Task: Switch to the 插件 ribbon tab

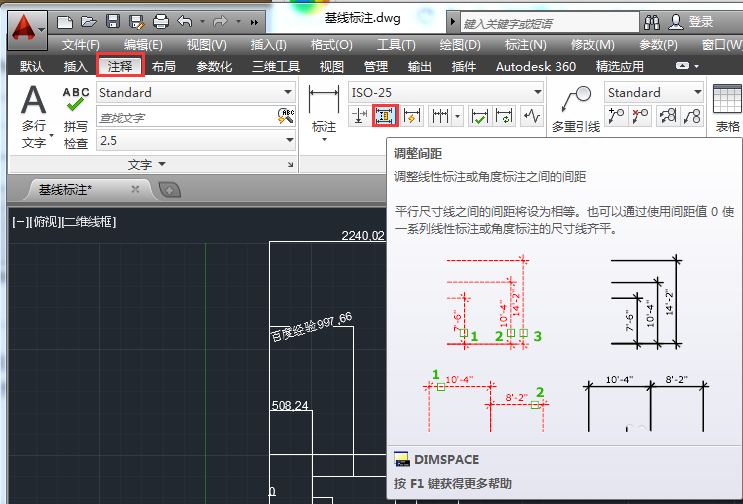Action: coord(463,66)
